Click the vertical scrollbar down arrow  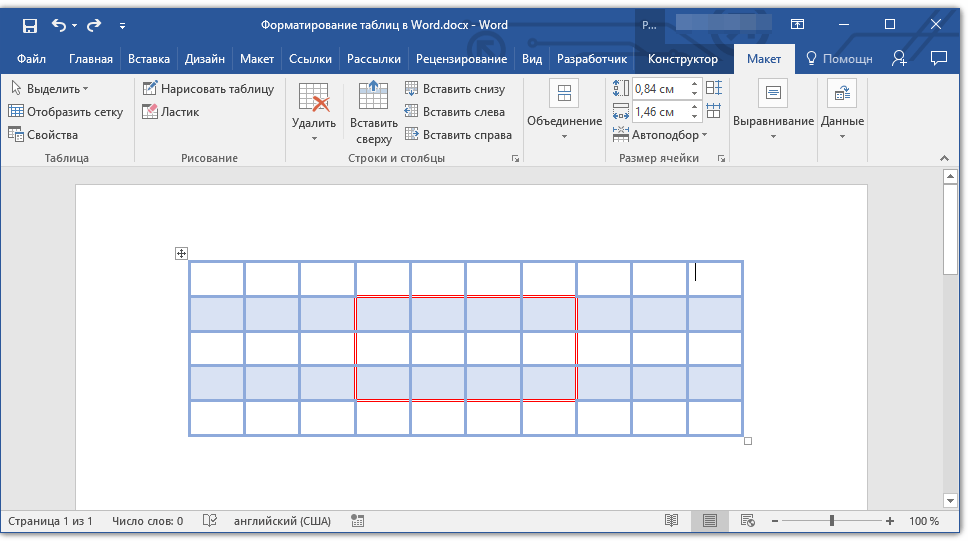(x=950, y=500)
